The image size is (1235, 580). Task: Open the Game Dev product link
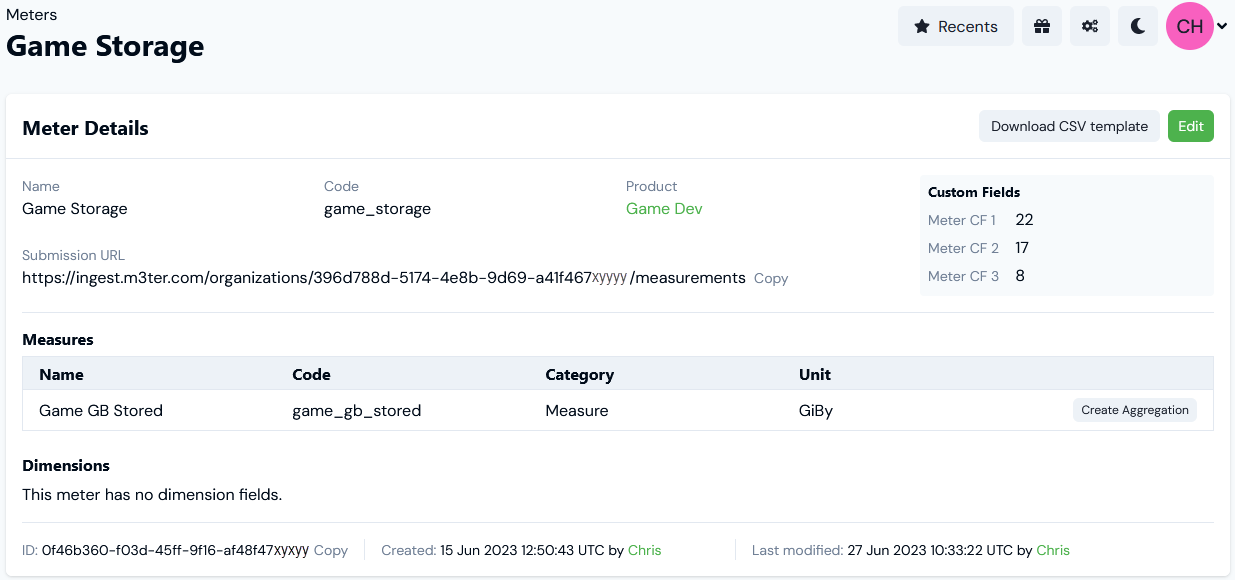663,208
